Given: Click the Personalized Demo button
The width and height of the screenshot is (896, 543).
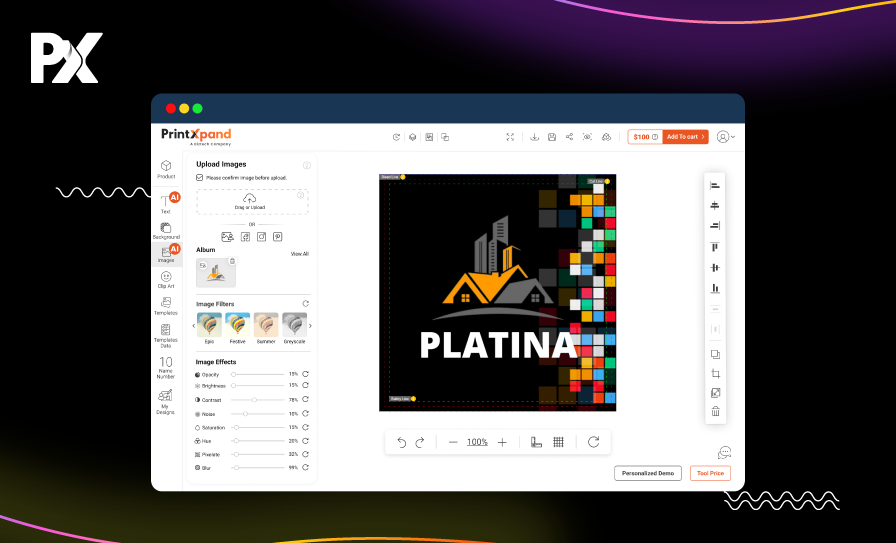Looking at the screenshot, I should coord(648,473).
